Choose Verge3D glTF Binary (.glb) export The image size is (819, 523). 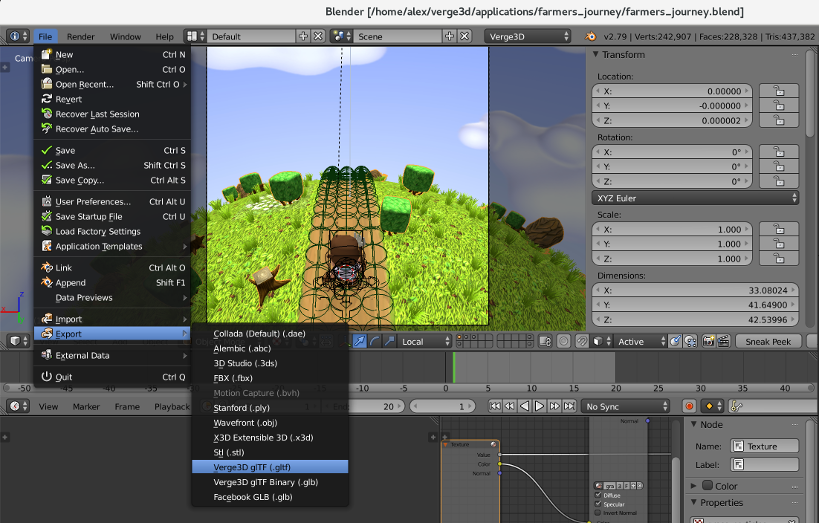(x=270, y=482)
